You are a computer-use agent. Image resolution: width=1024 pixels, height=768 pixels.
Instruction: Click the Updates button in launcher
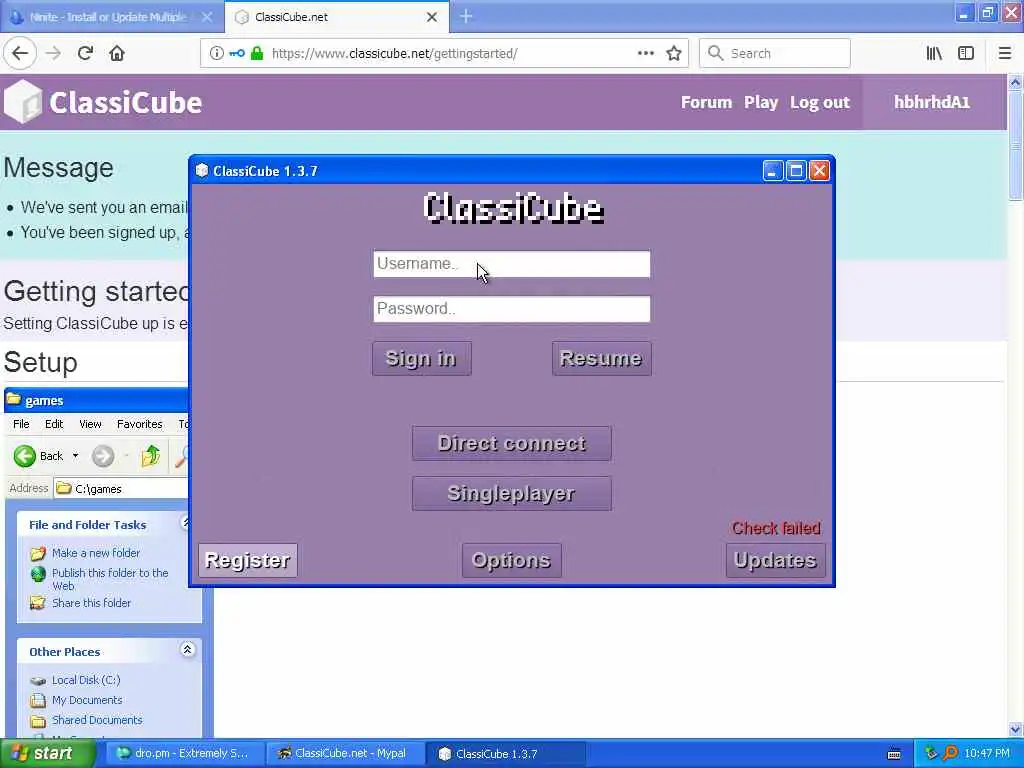tap(776, 560)
